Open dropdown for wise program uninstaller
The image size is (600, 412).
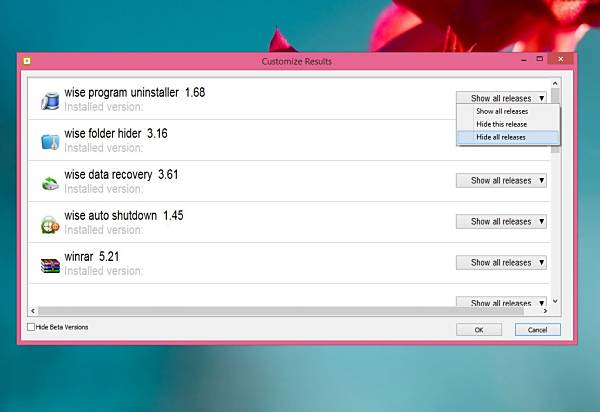point(501,98)
